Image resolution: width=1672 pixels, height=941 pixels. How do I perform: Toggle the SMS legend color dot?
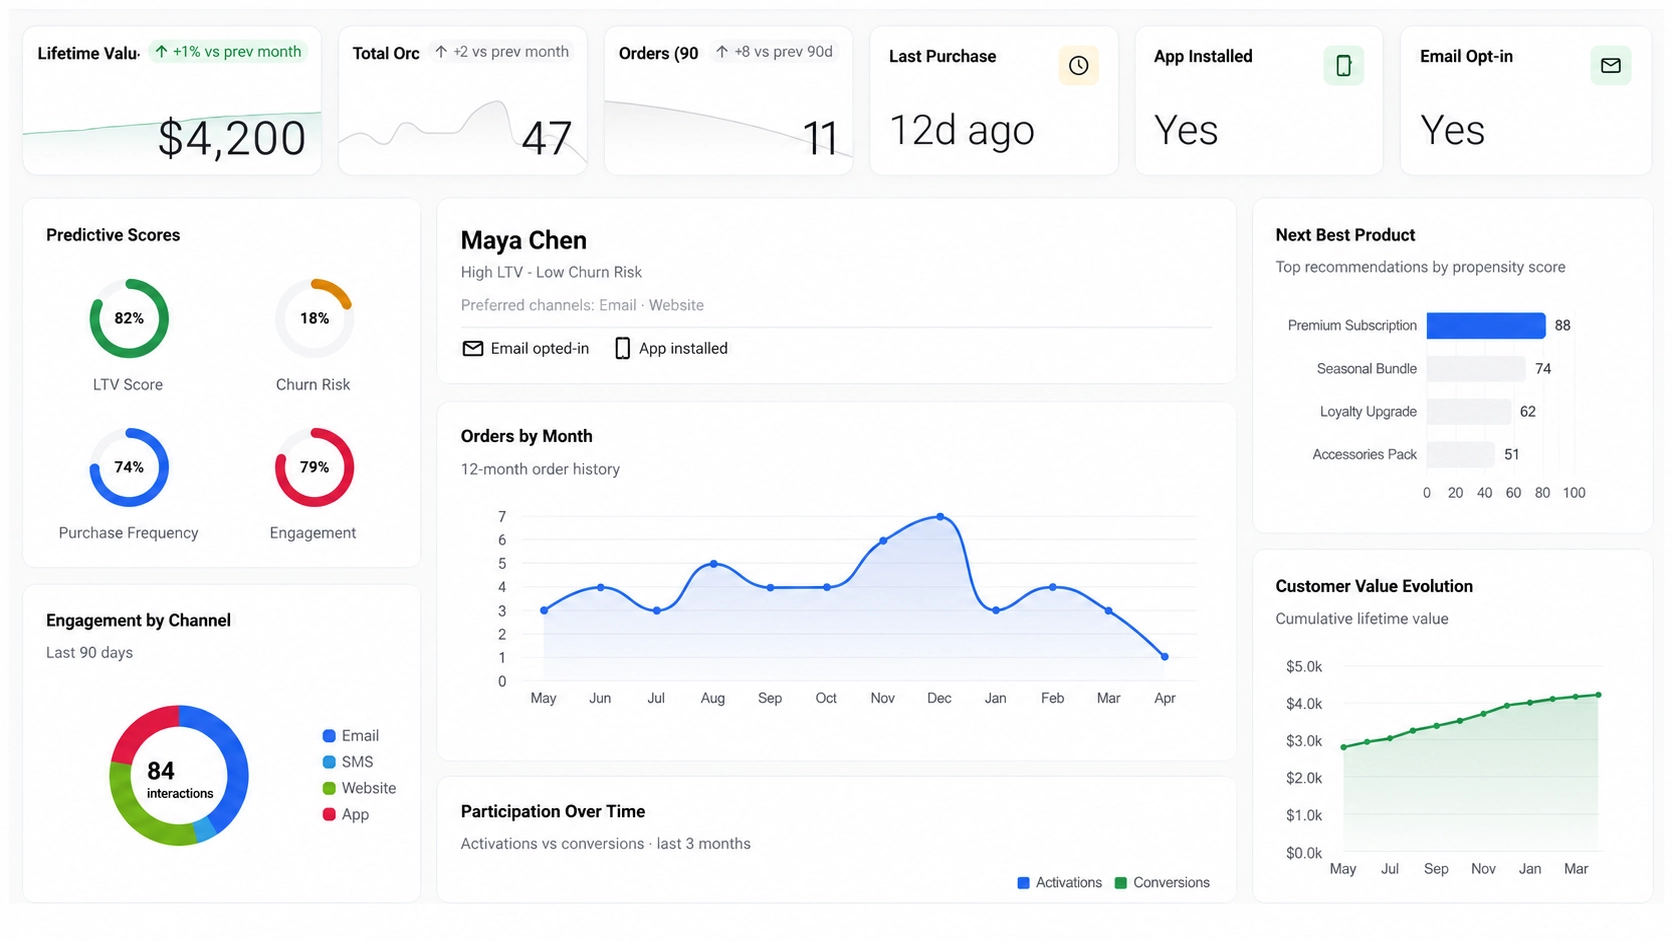(329, 762)
